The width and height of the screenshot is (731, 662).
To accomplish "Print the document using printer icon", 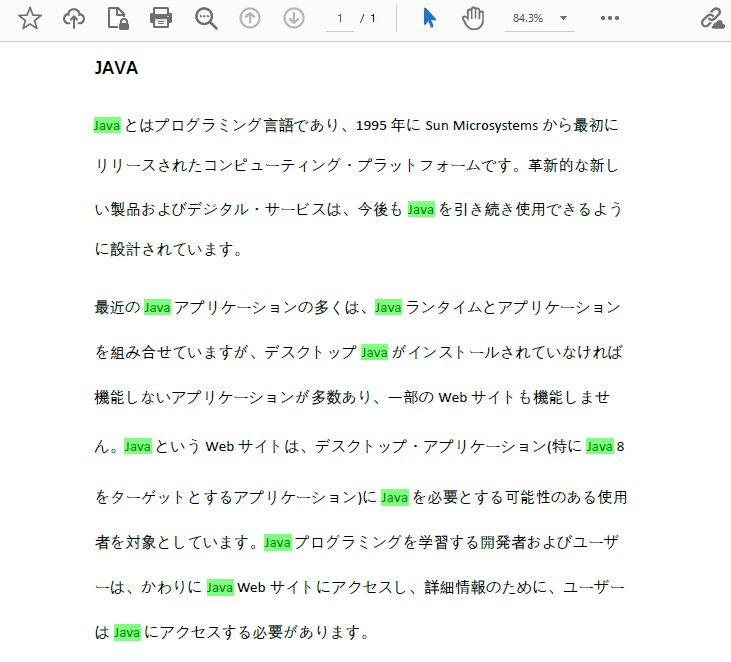I will click(161, 19).
